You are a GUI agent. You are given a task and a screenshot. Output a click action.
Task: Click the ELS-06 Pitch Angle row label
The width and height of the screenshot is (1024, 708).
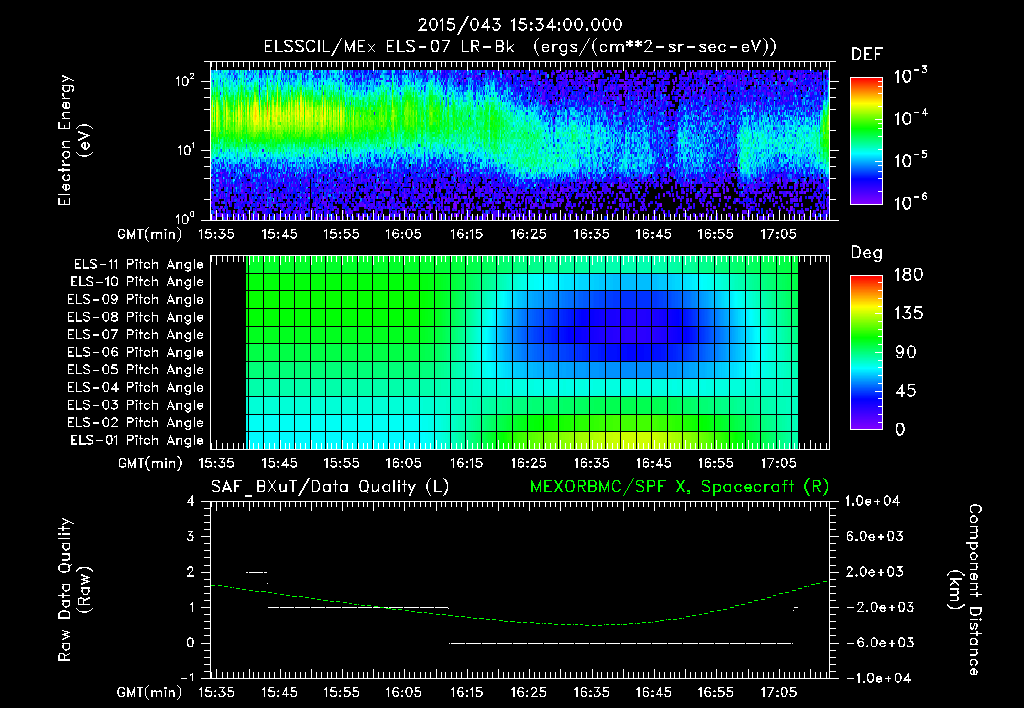pos(135,352)
